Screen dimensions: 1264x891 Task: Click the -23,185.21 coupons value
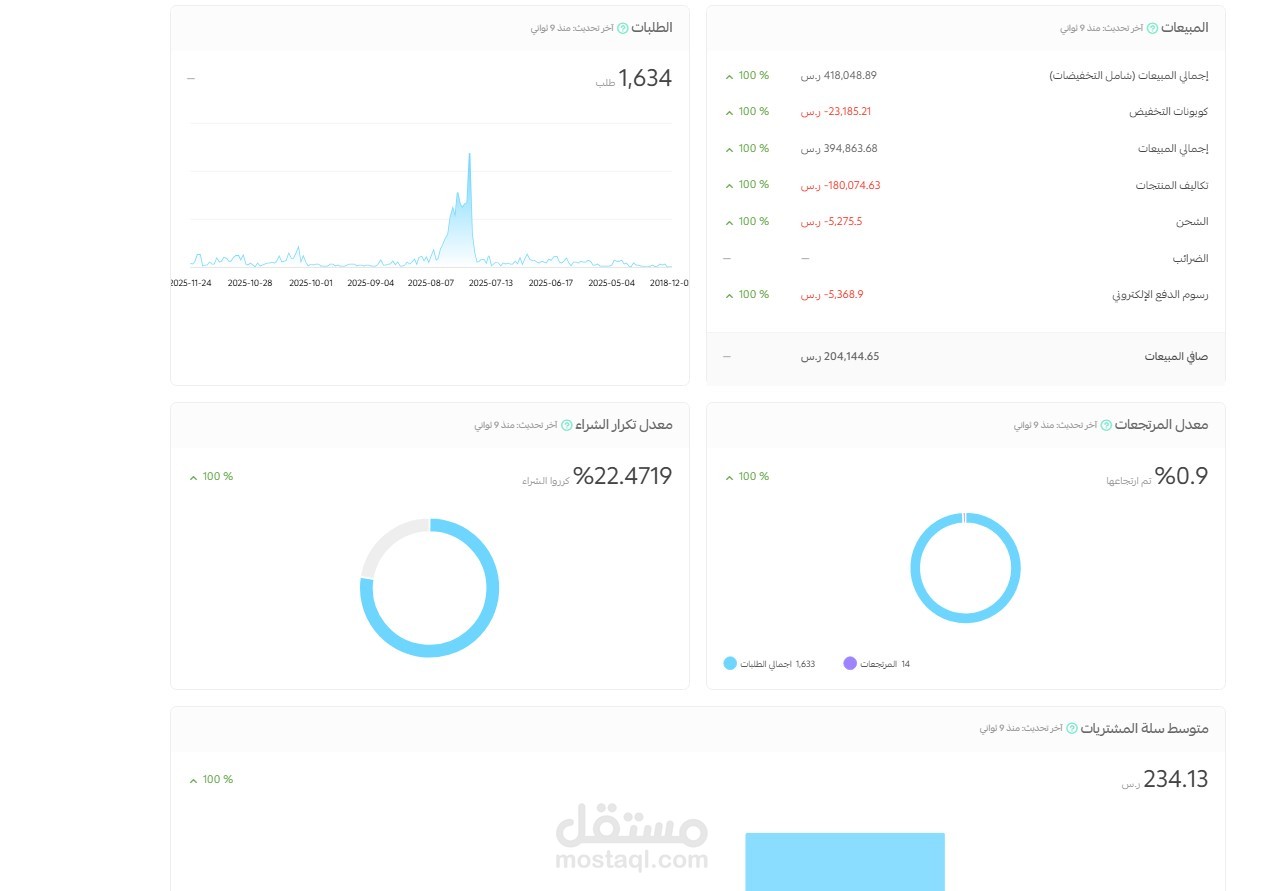pos(836,111)
